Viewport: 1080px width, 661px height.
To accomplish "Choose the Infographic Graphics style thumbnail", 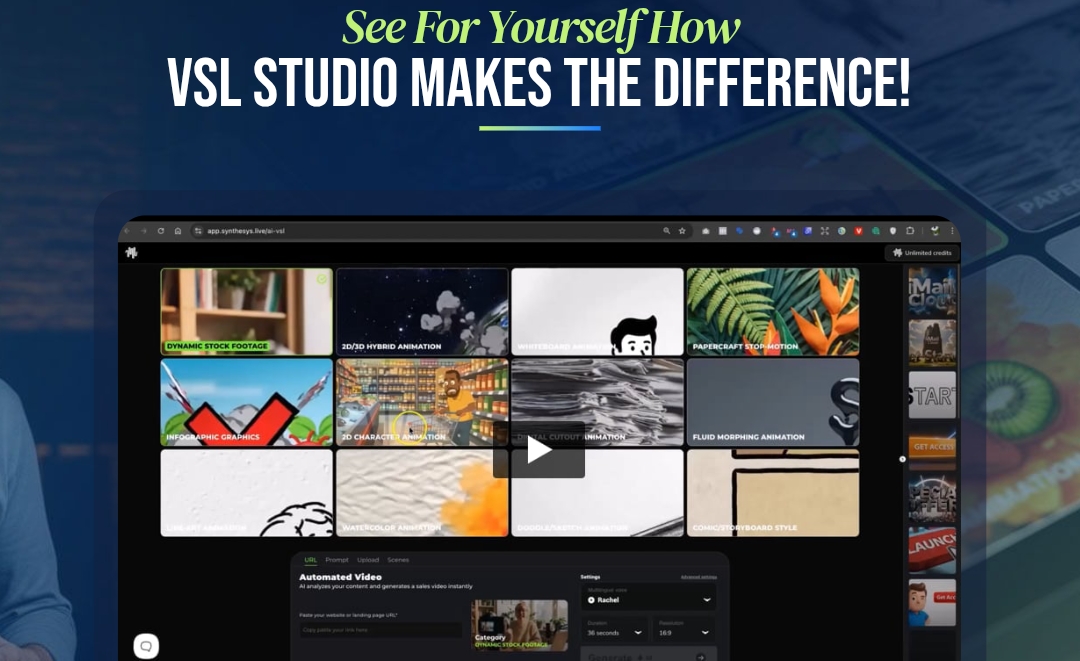I will pos(246,402).
